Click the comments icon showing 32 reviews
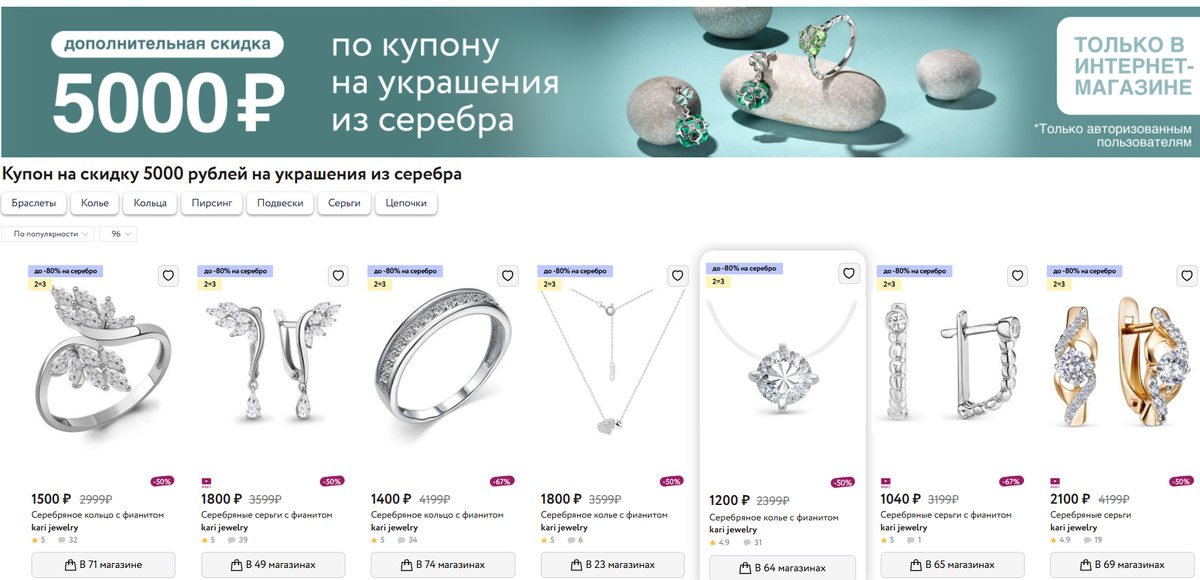The image size is (1200, 580). tap(61, 540)
